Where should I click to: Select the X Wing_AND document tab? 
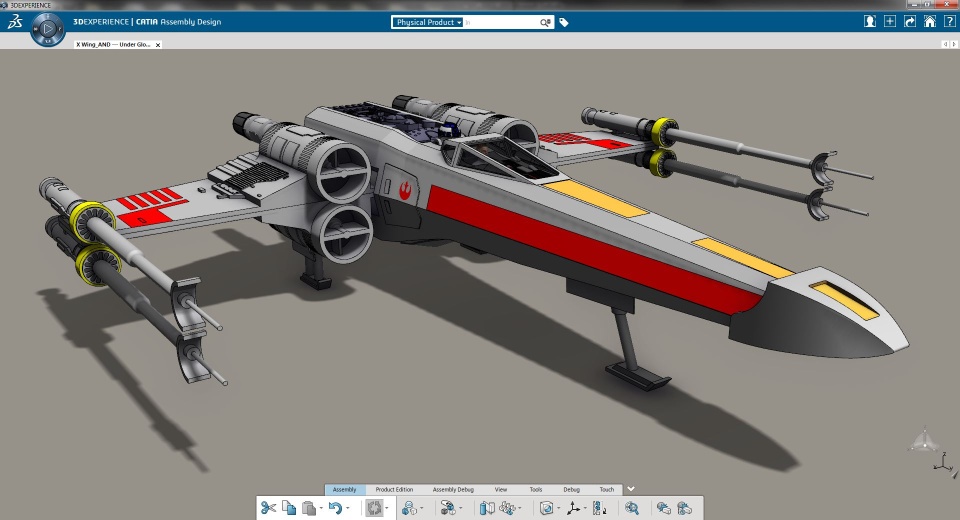coord(113,45)
